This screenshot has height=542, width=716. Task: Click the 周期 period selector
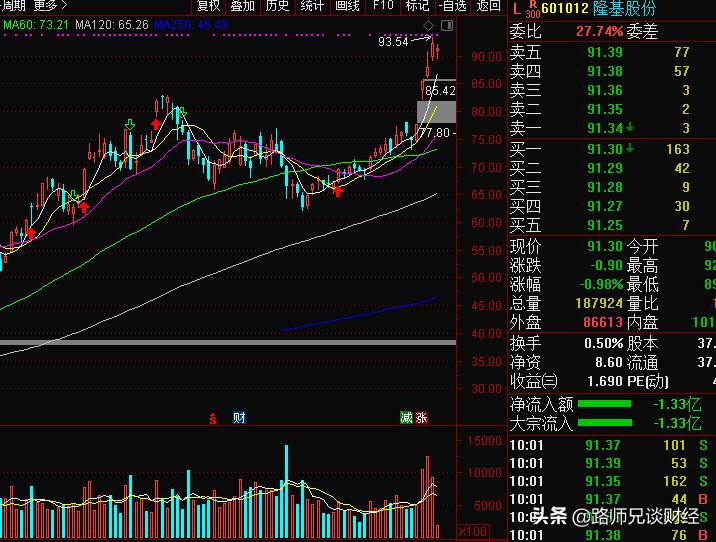tap(14, 5)
